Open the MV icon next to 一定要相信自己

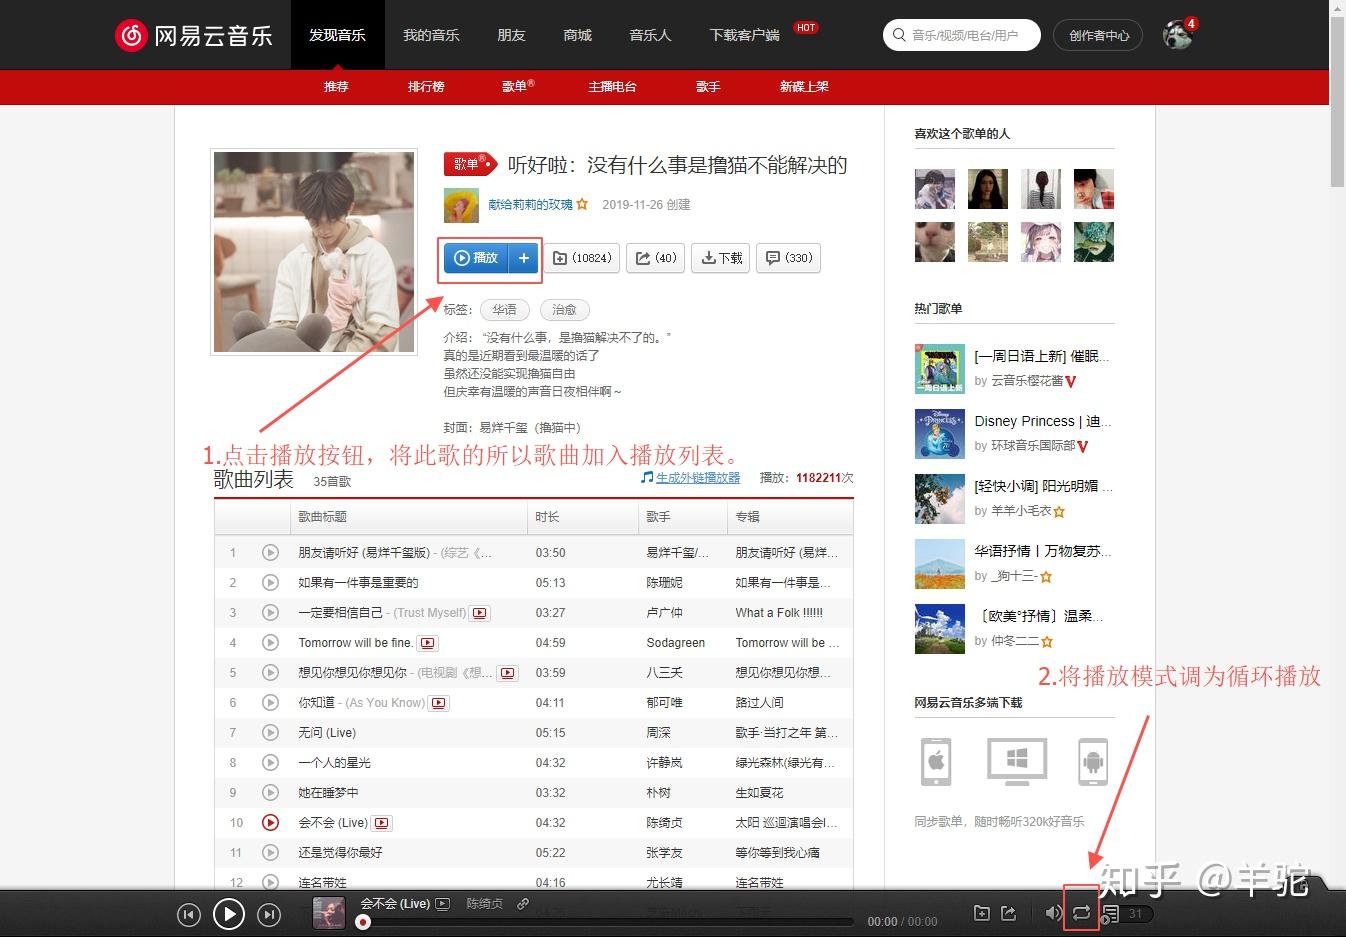click(x=480, y=613)
